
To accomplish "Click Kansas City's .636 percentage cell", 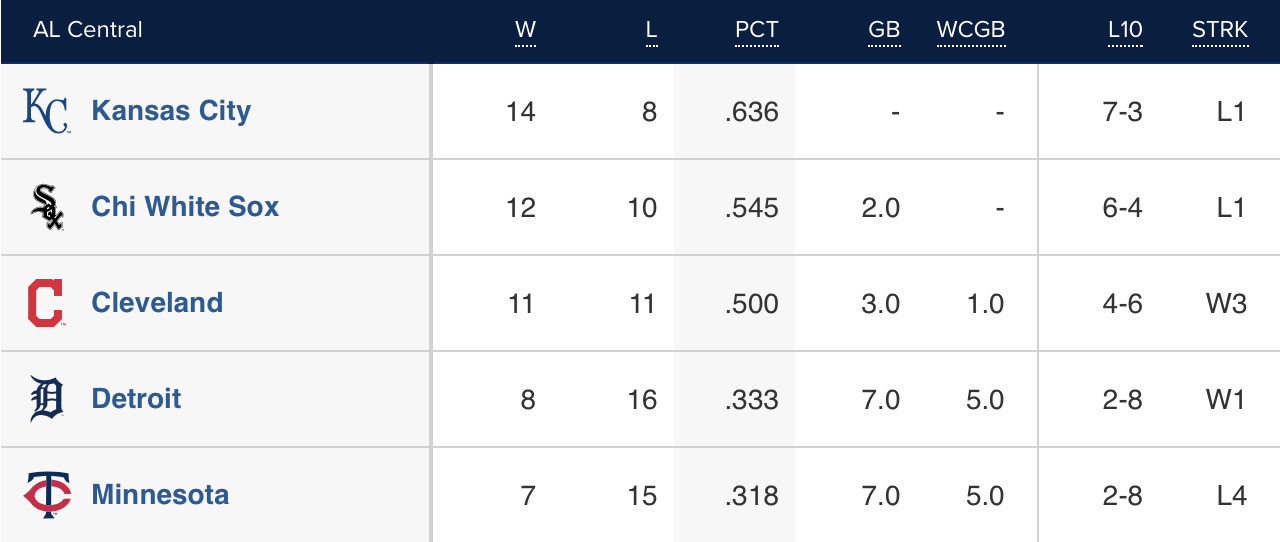I will point(752,111).
